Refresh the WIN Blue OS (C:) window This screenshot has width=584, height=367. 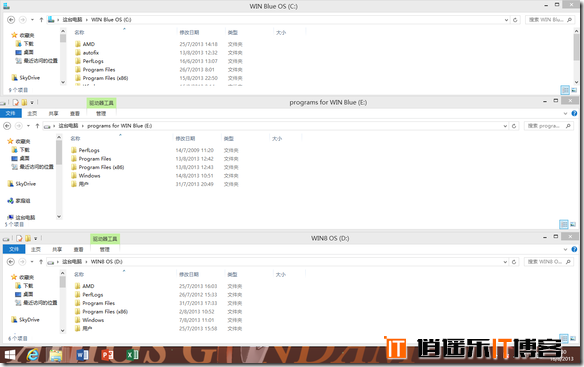click(x=515, y=20)
